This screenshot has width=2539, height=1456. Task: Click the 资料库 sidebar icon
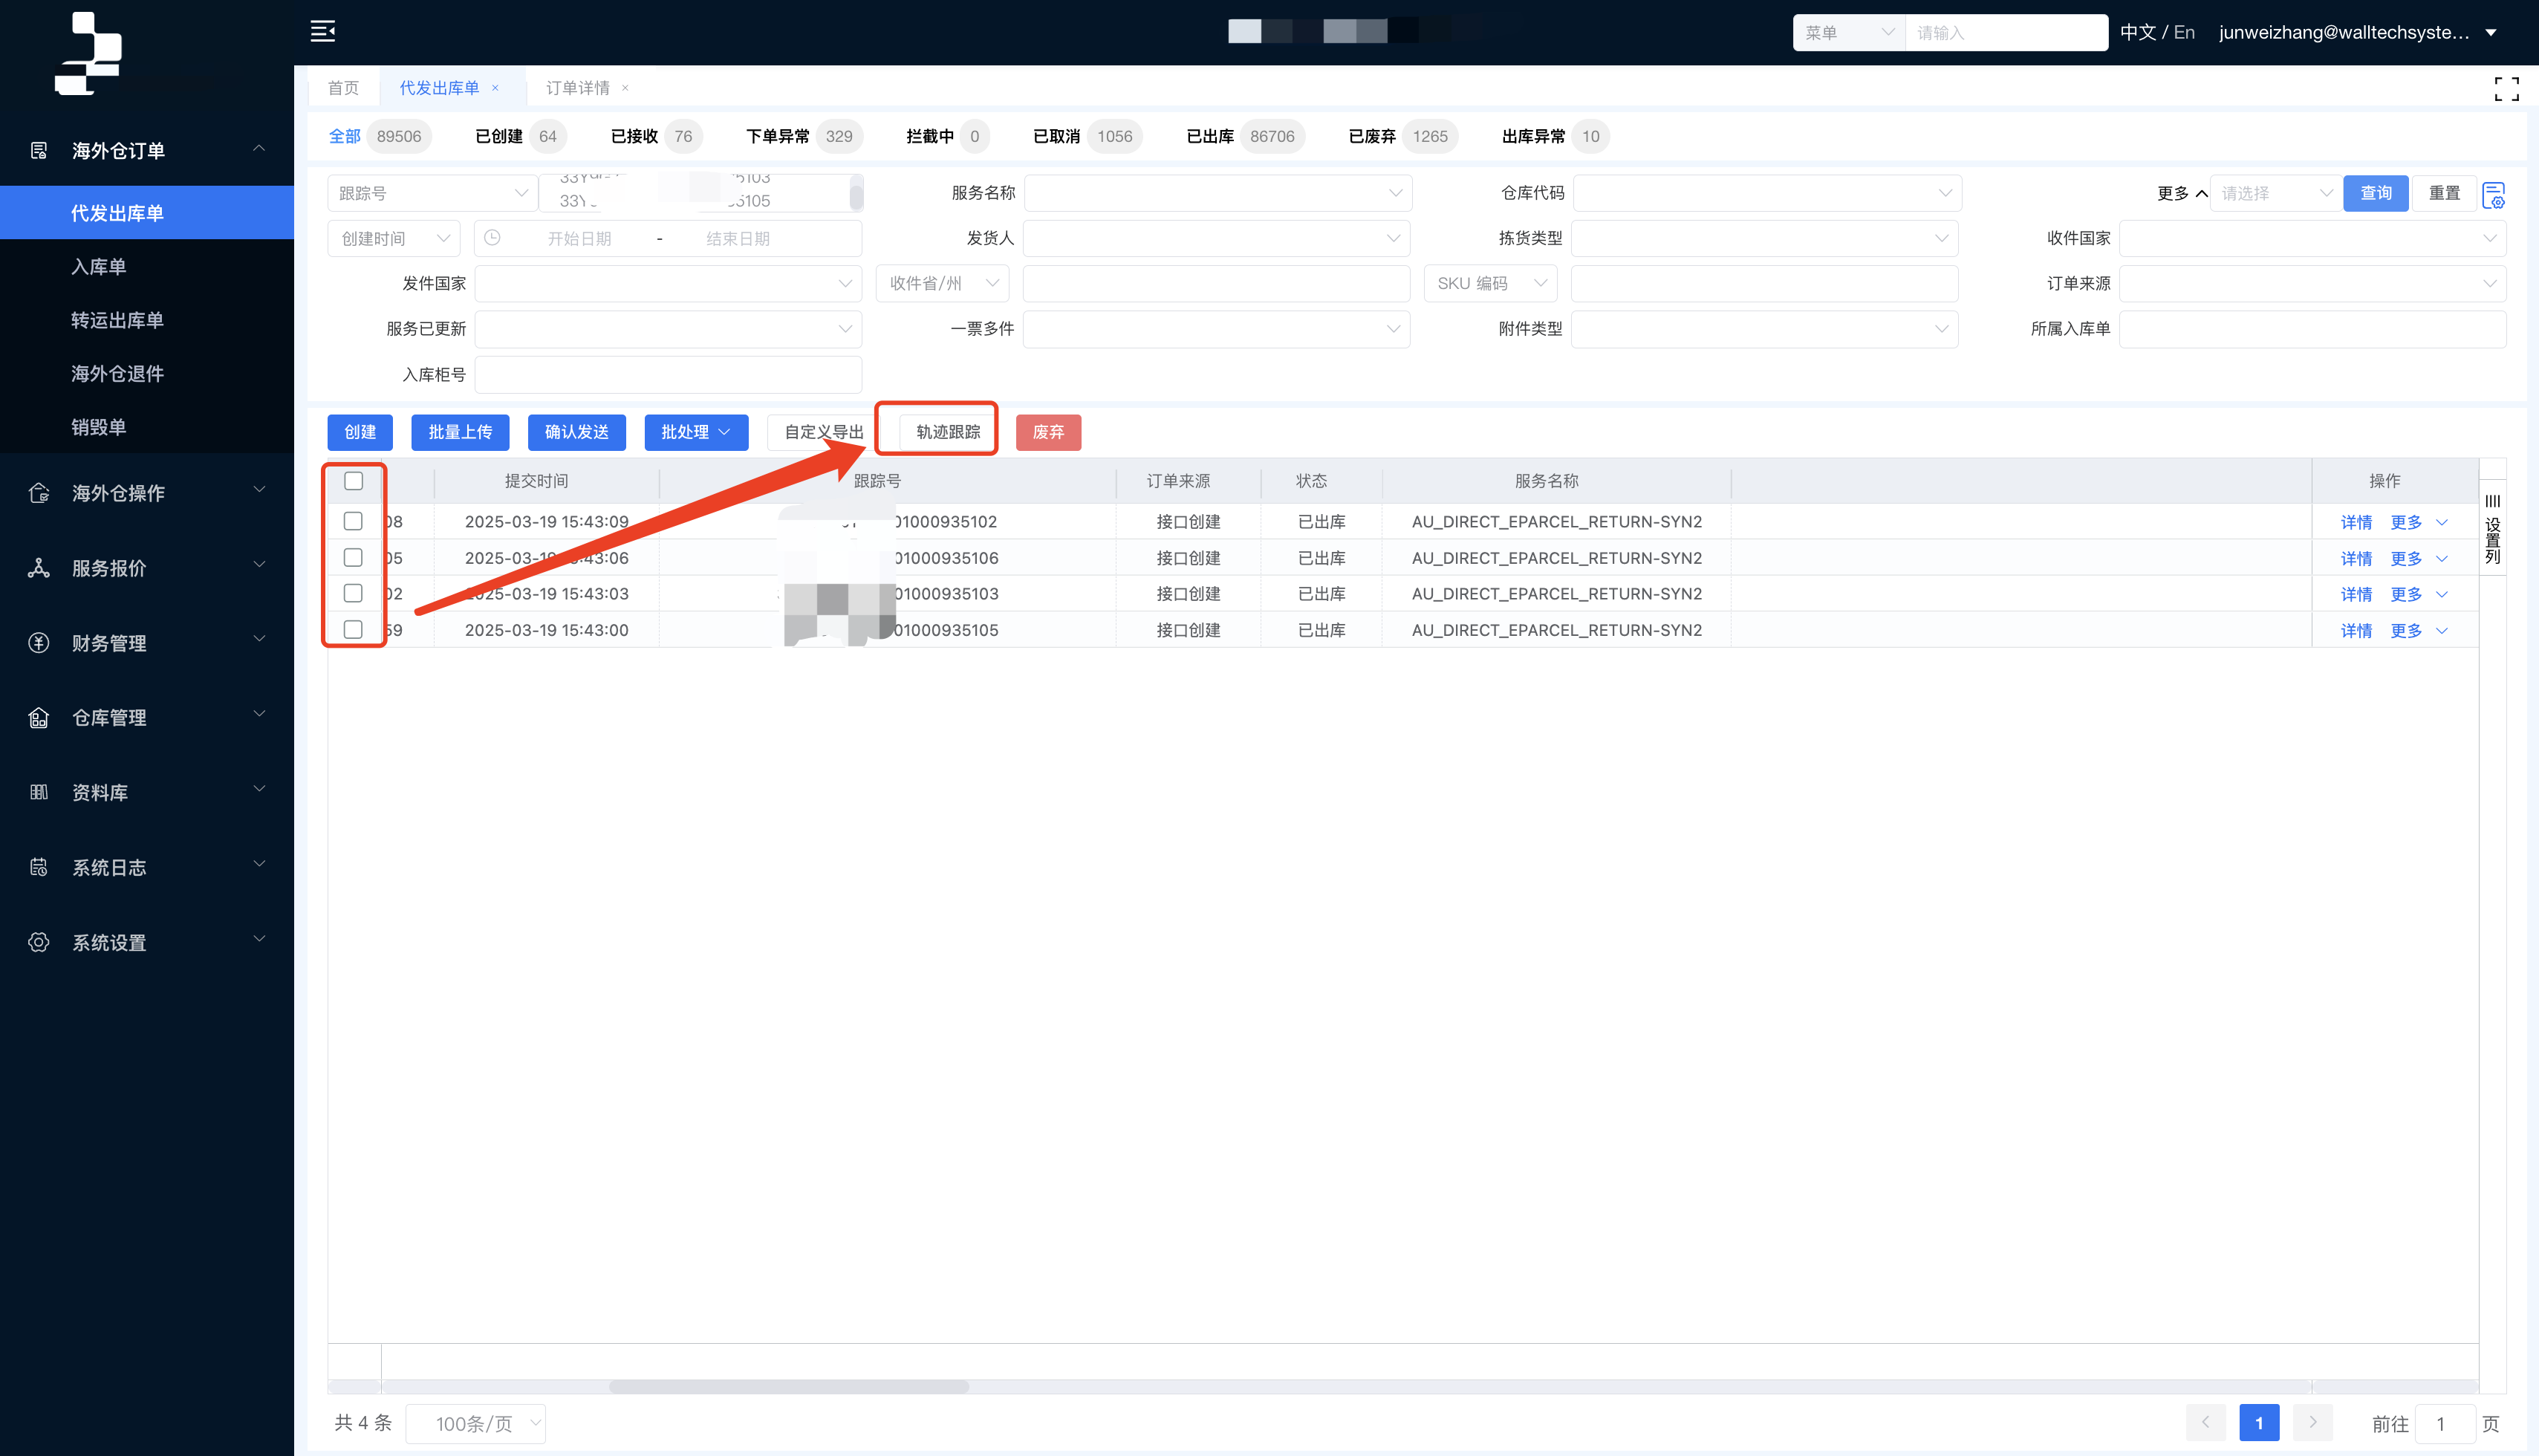[x=39, y=792]
